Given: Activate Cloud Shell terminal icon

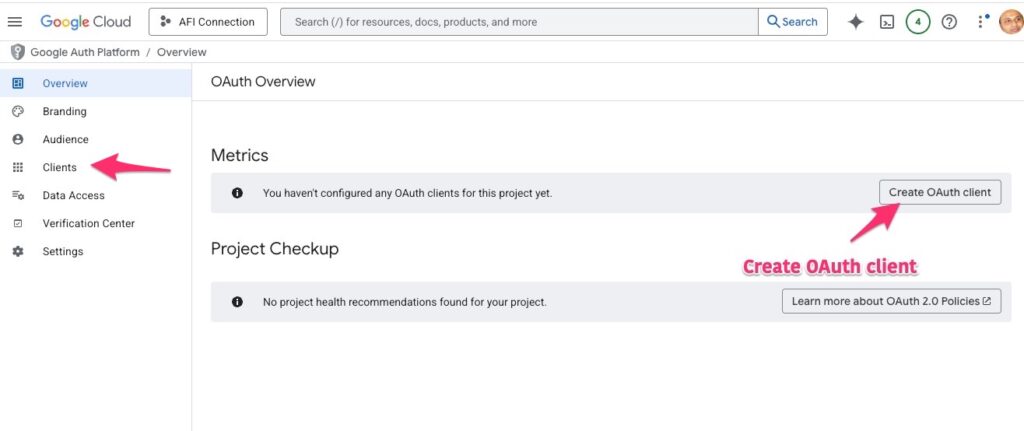Looking at the screenshot, I should click(886, 22).
